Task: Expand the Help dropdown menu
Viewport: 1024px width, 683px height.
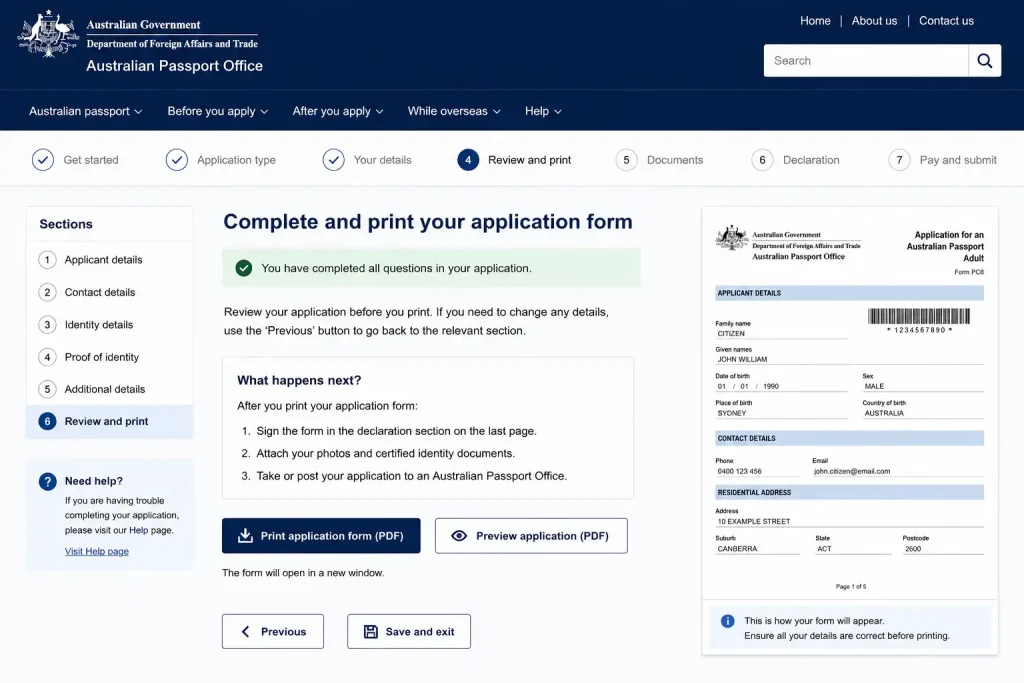Action: tap(543, 111)
